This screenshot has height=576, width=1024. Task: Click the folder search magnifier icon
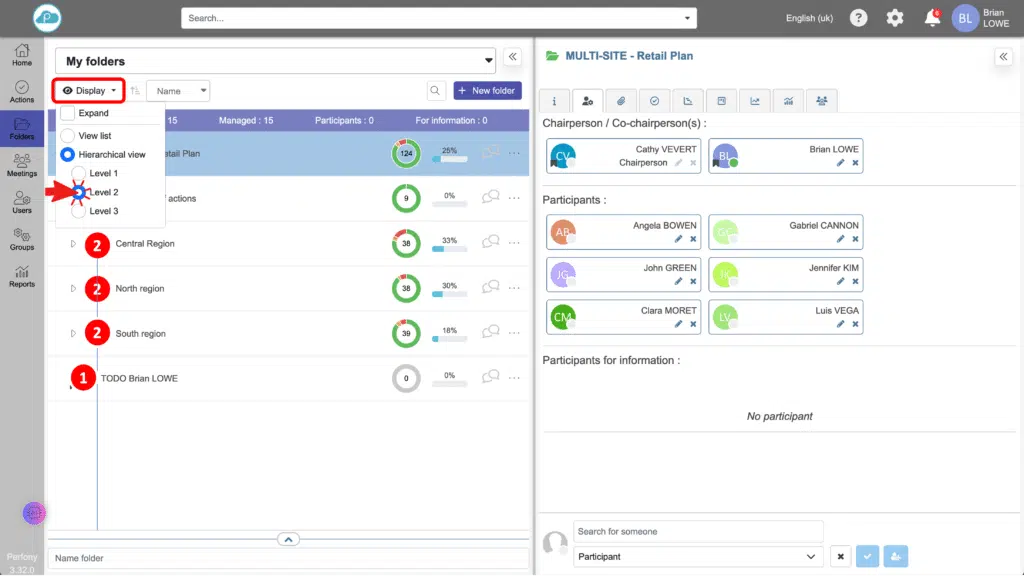tap(436, 91)
